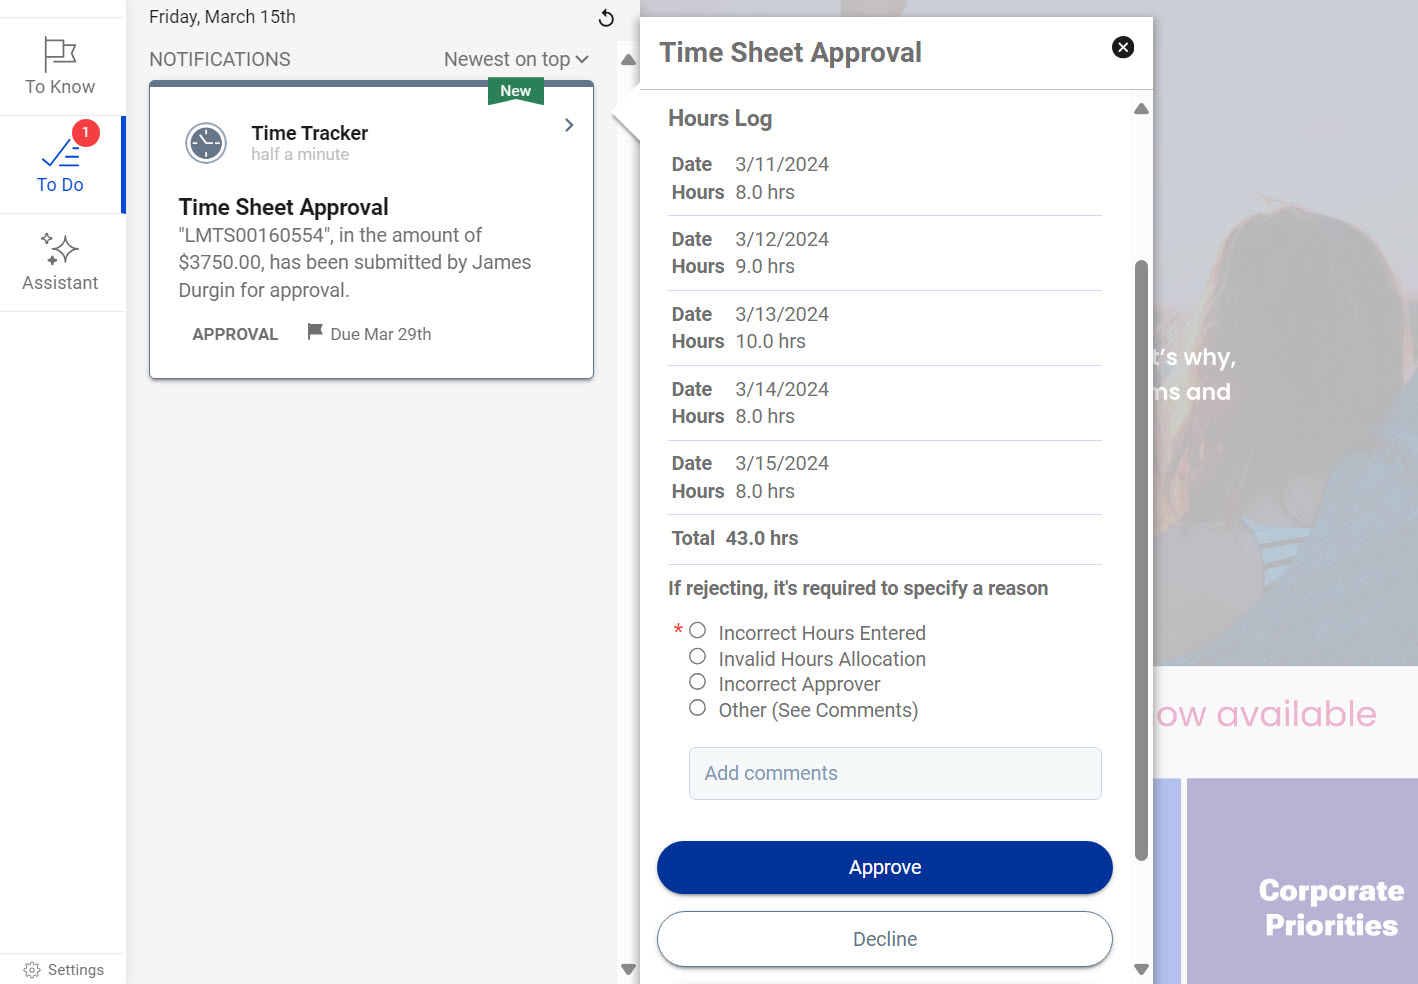This screenshot has height=984, width=1418.
Task: Select Incorrect Hours Entered reason
Action: tap(697, 630)
